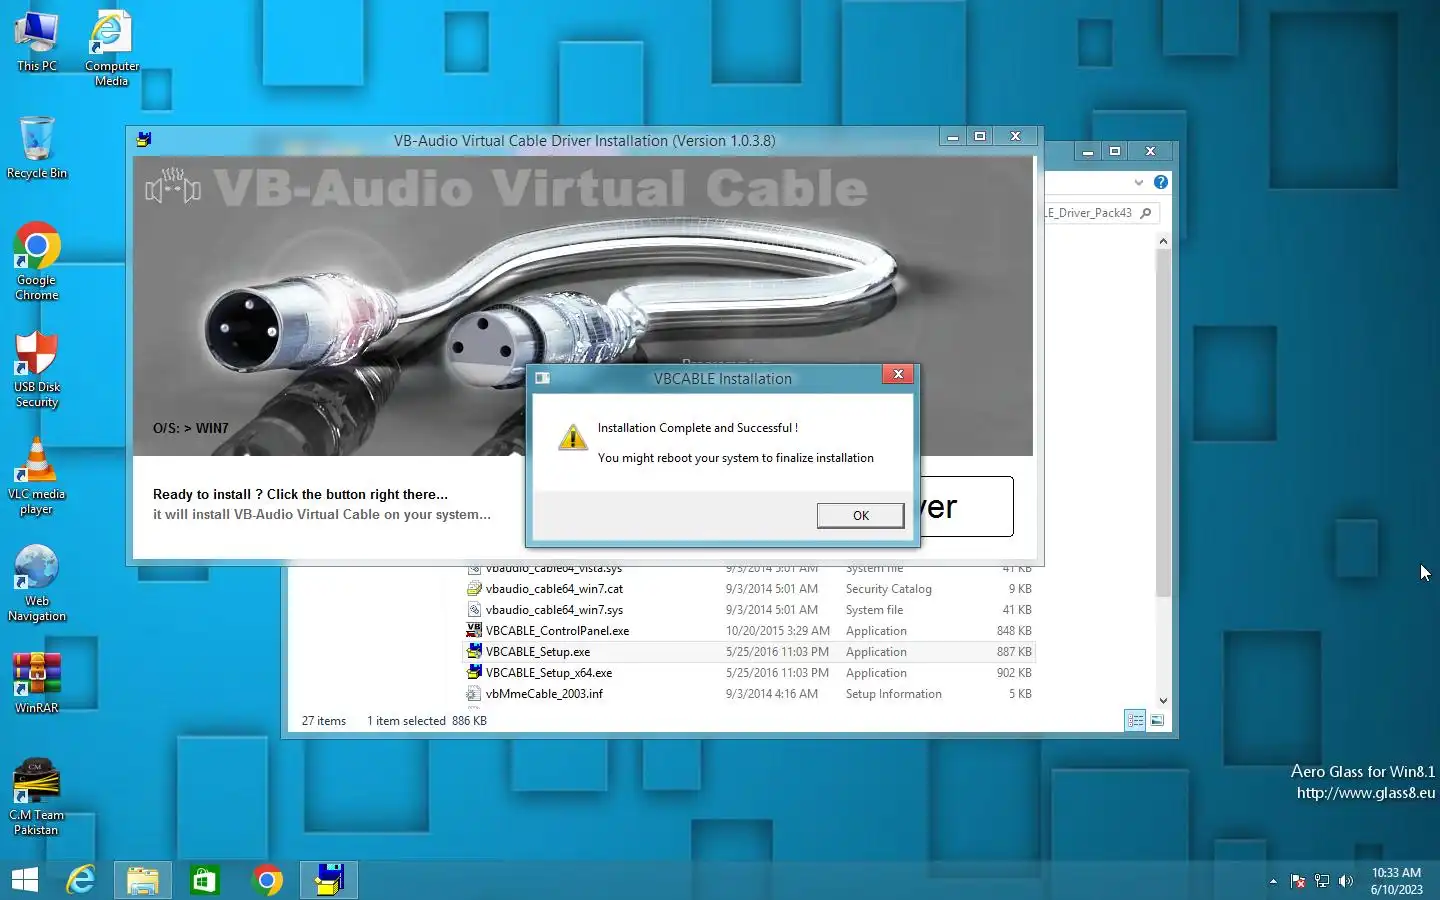Select VB-Audio installer taskbar icon
The width and height of the screenshot is (1440, 900).
(x=329, y=880)
